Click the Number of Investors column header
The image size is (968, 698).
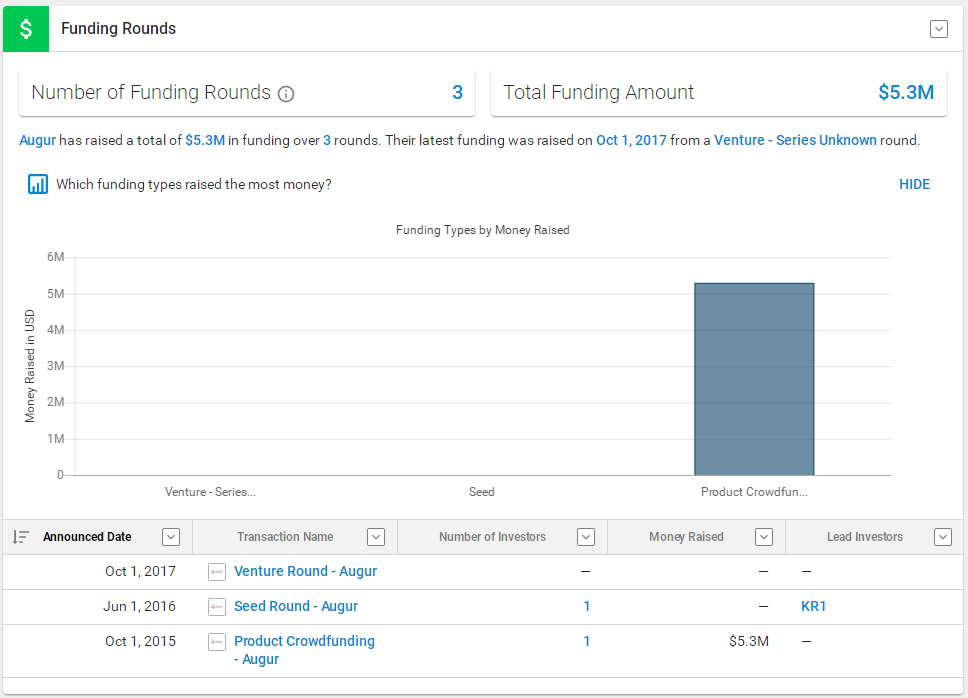(493, 537)
